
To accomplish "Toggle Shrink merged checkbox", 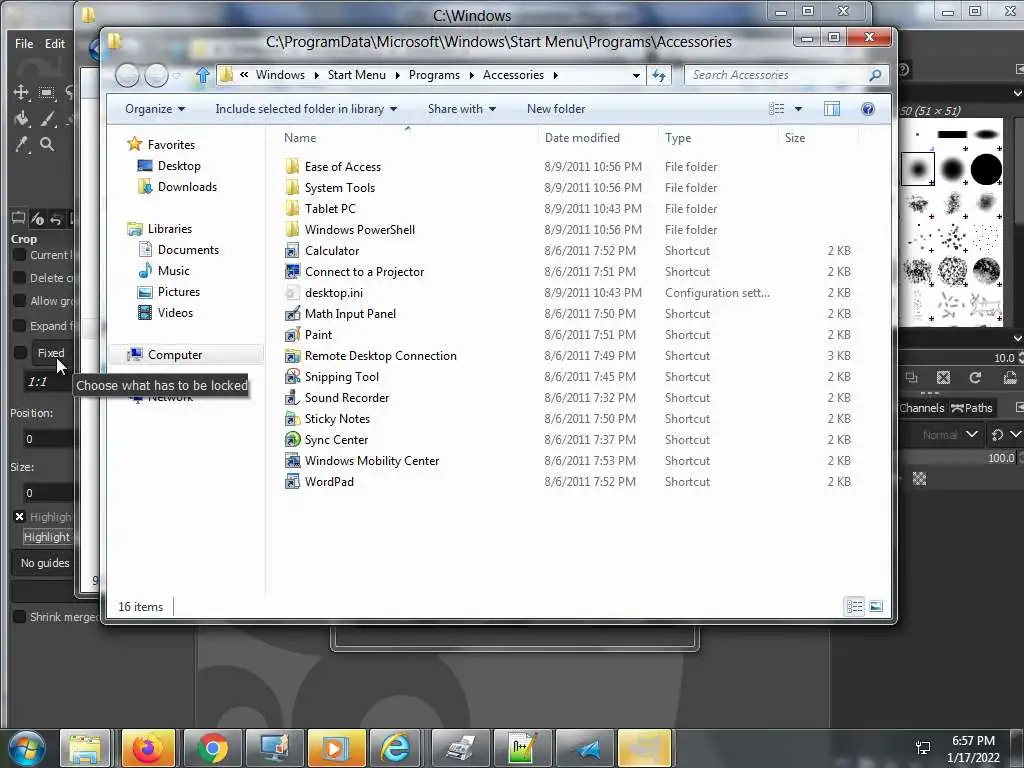I will [20, 616].
